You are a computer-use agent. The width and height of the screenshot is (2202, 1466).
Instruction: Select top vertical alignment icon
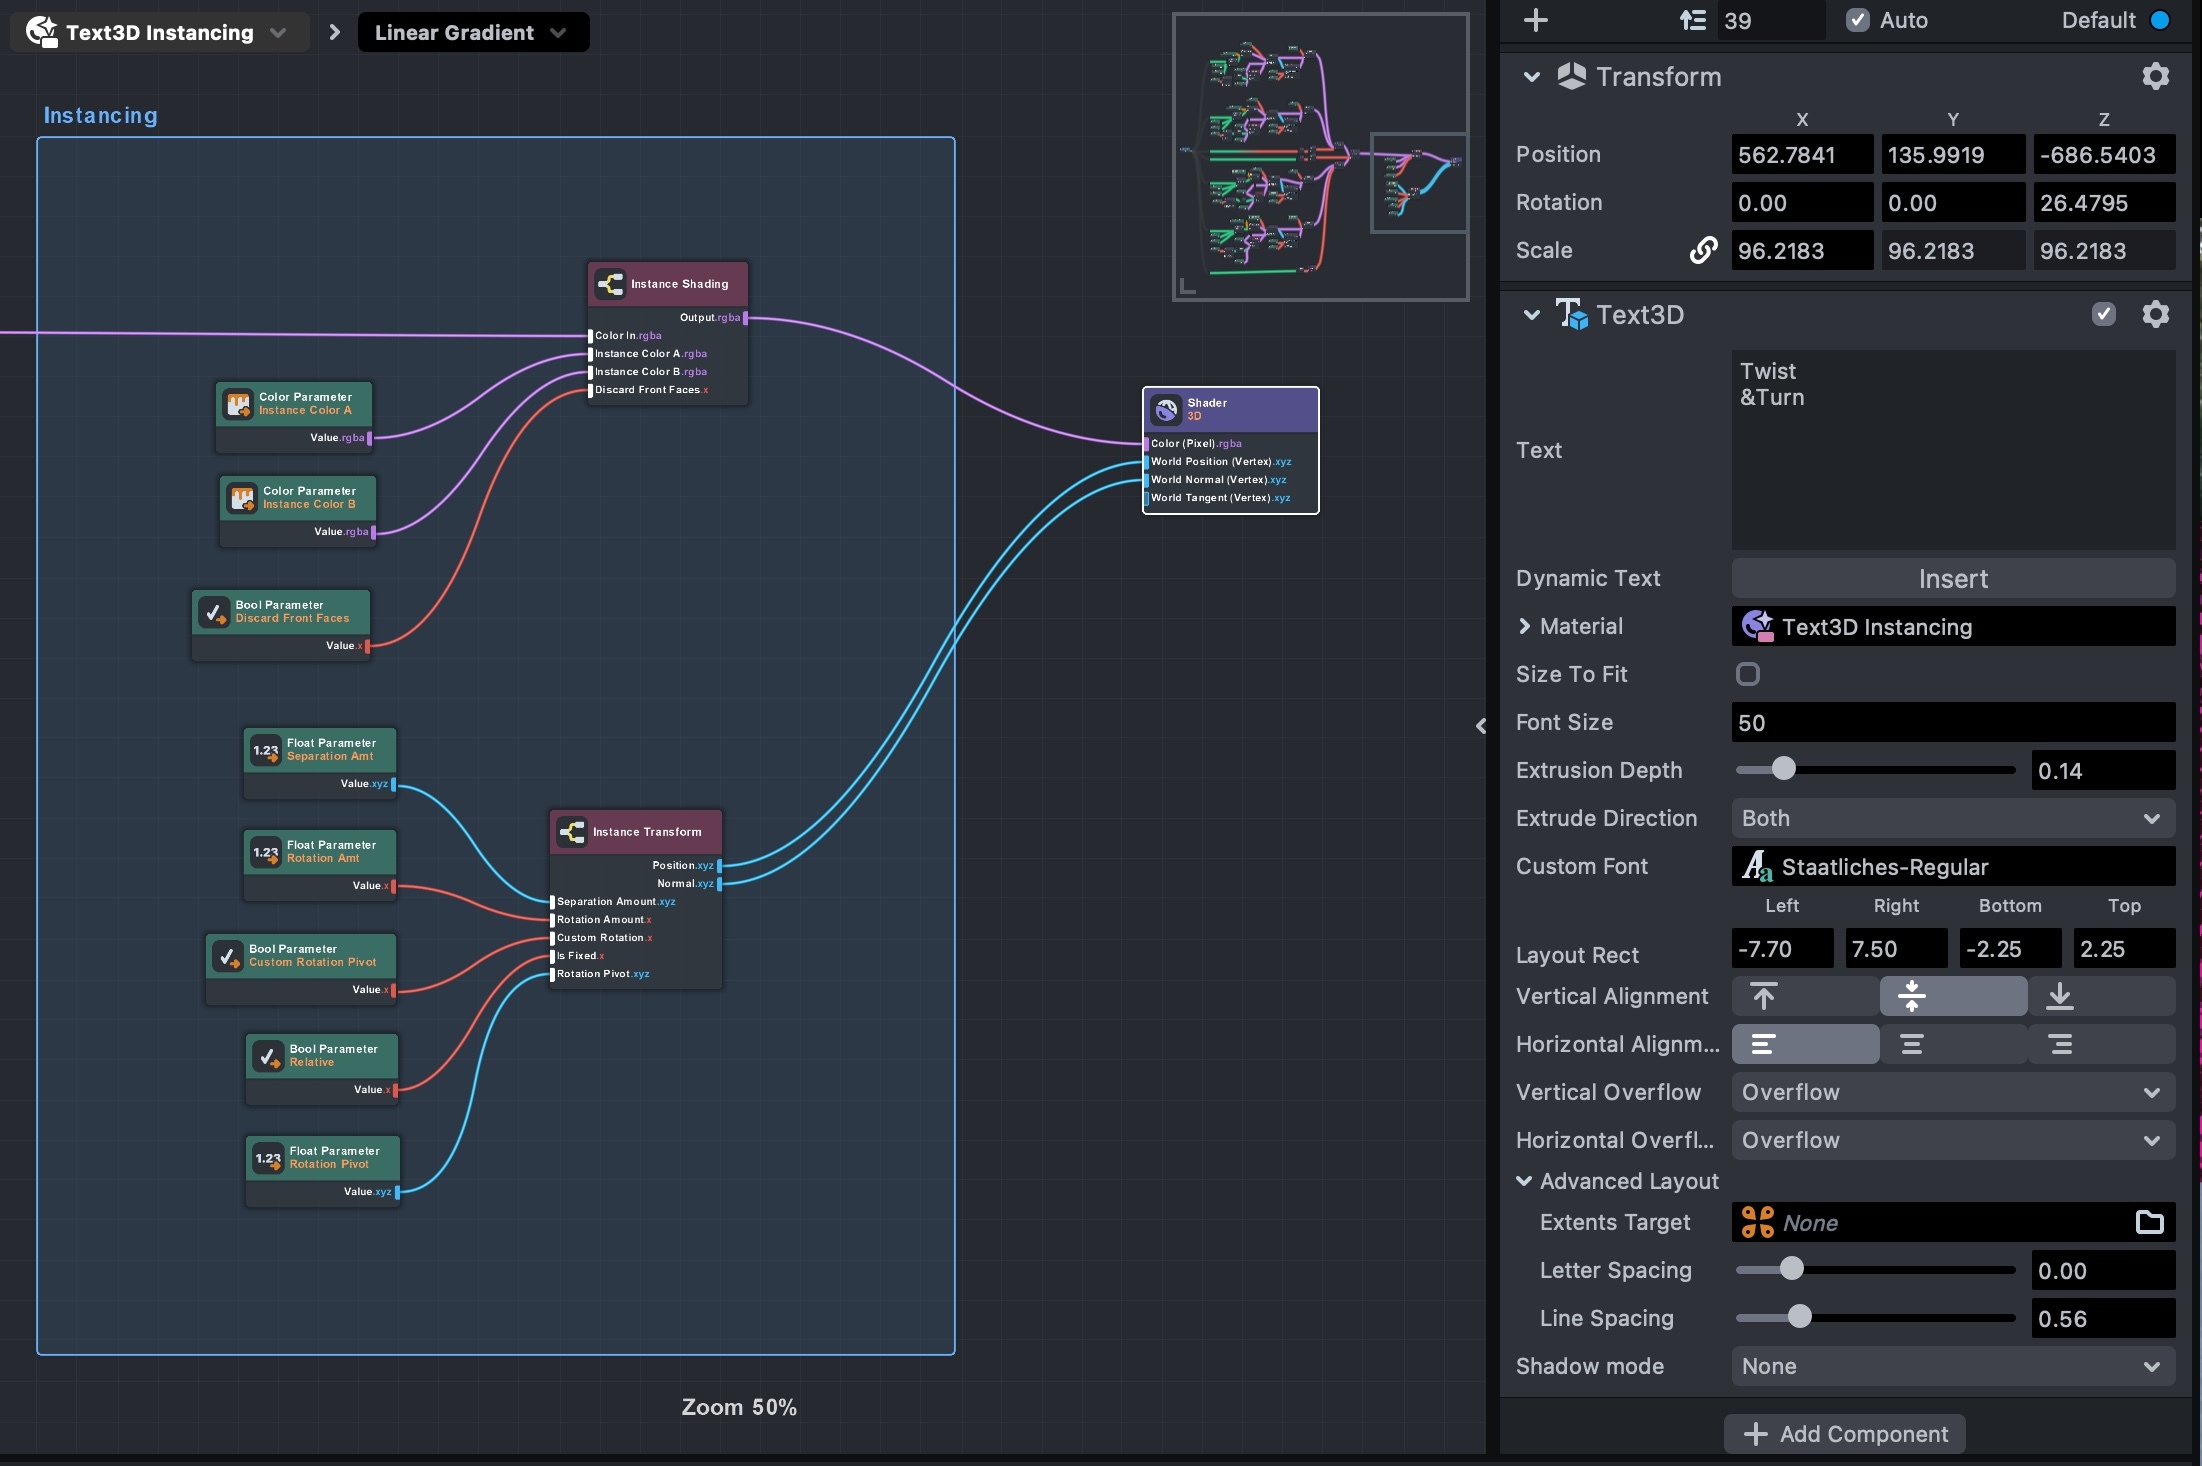[1764, 996]
